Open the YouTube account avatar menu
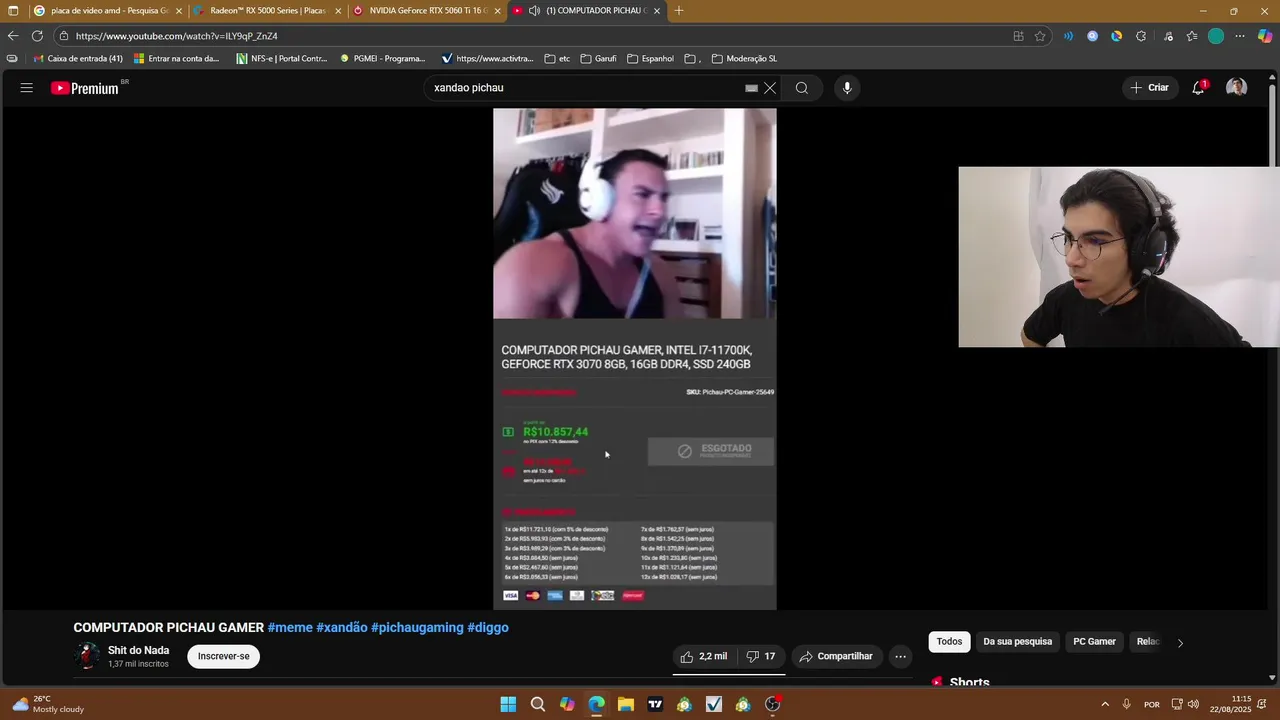The image size is (1280, 720). click(x=1237, y=88)
